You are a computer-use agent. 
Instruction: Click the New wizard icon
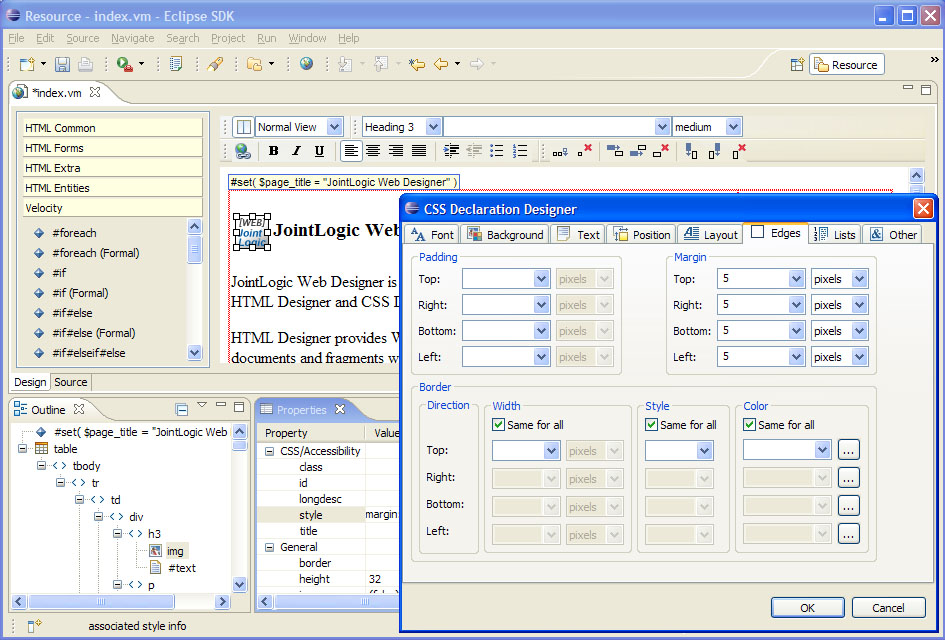[x=27, y=64]
